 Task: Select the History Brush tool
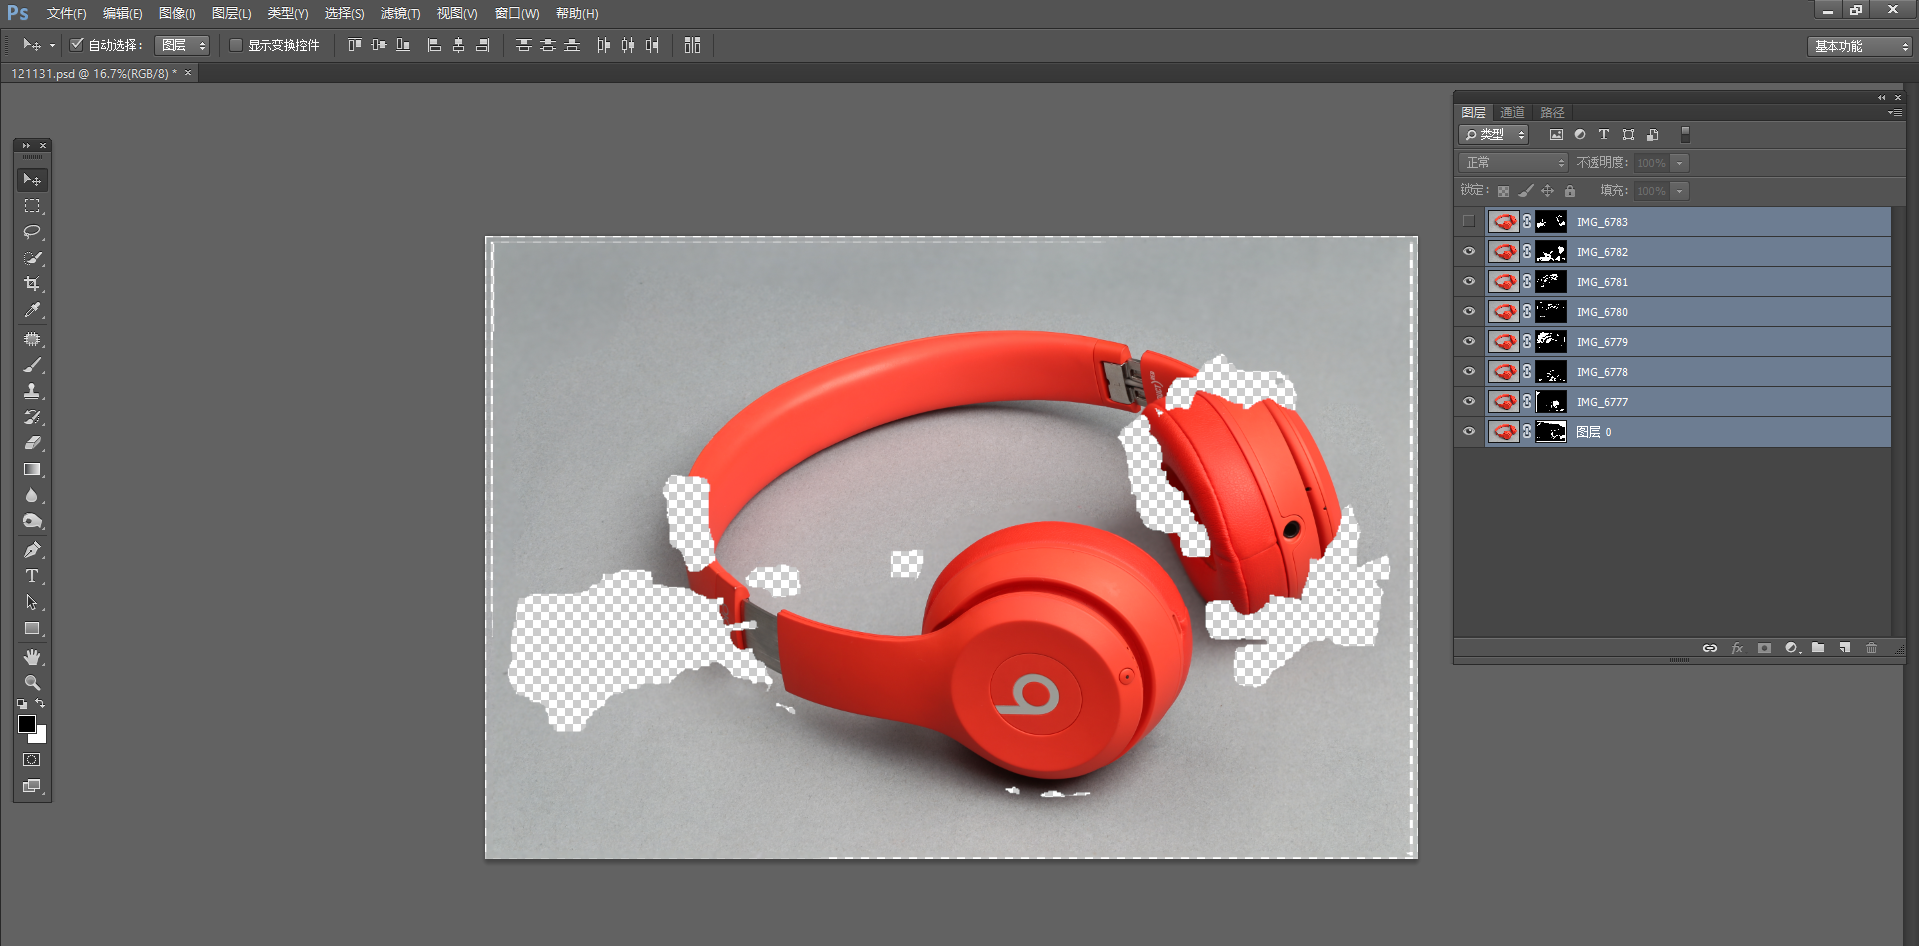point(32,417)
